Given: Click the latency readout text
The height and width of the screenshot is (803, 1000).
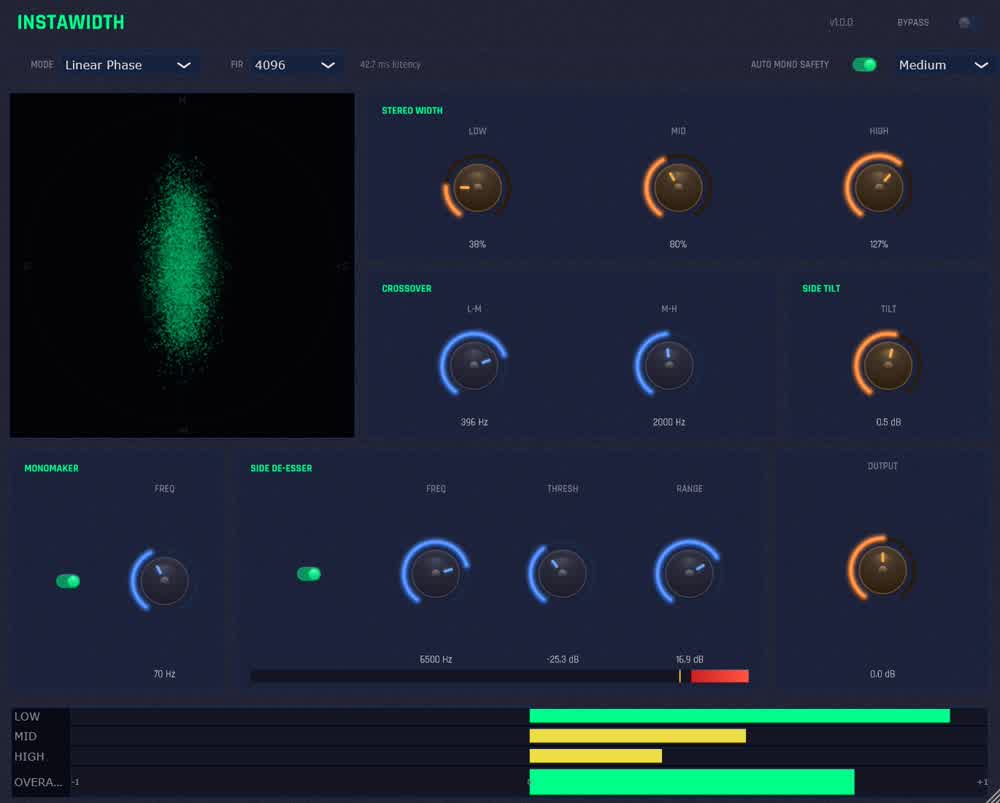Looking at the screenshot, I should [x=390, y=64].
